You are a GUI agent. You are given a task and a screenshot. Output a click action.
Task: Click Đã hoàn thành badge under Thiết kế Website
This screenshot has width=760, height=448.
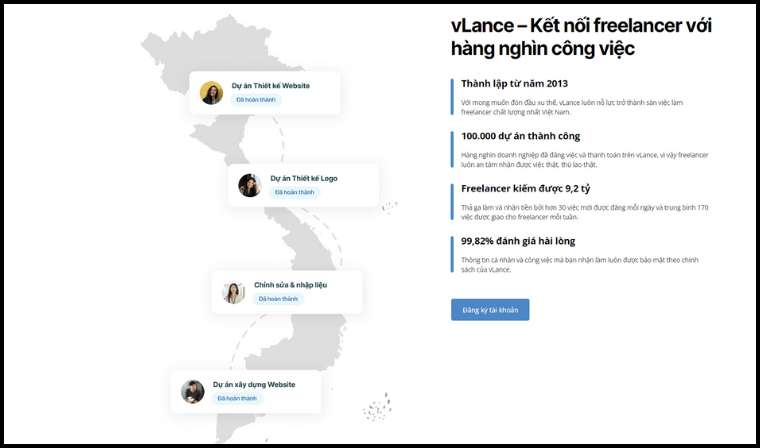pos(256,100)
